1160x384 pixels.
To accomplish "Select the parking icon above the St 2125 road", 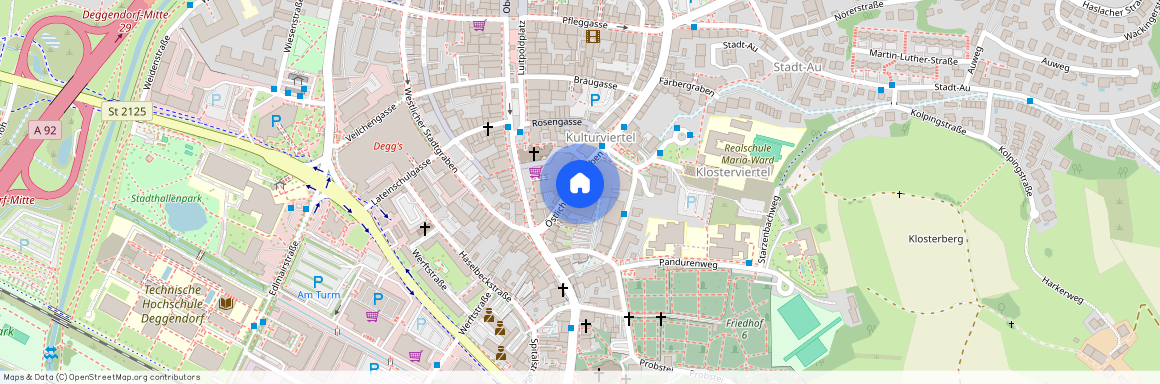I will (x=276, y=121).
